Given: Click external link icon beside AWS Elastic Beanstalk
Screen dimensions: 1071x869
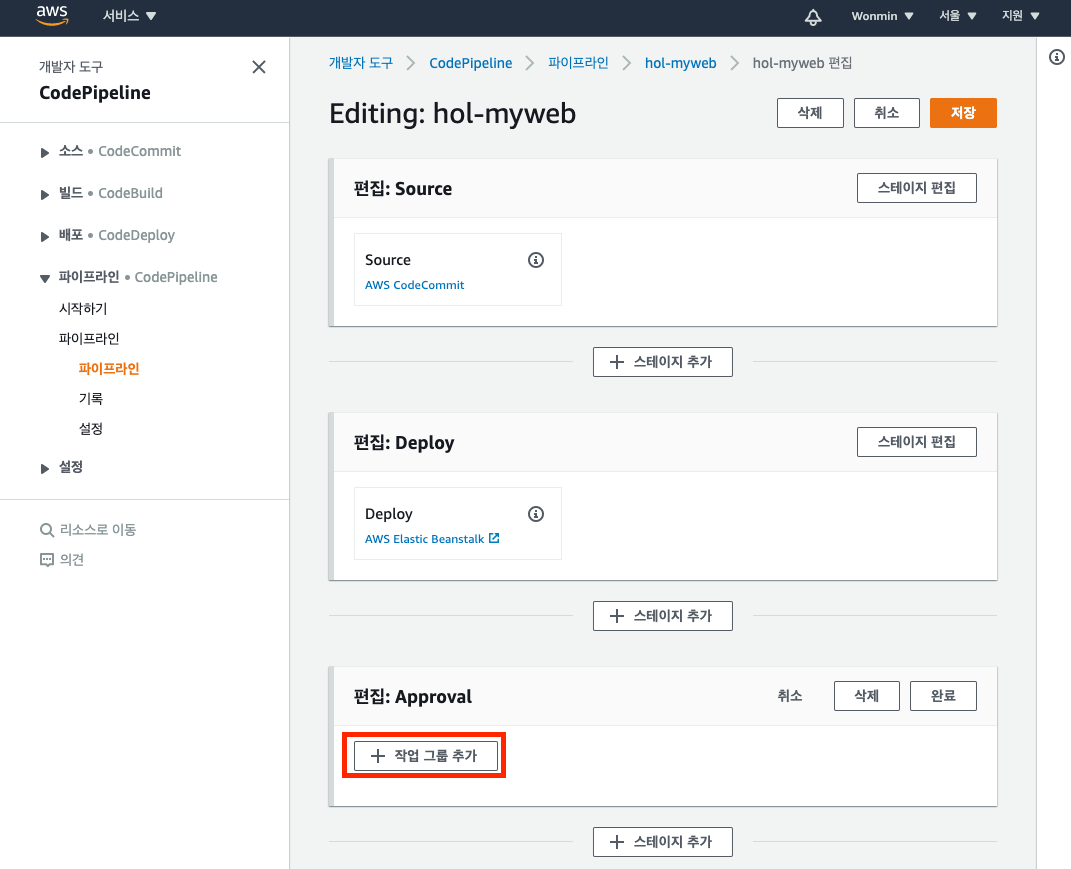Looking at the screenshot, I should [495, 538].
